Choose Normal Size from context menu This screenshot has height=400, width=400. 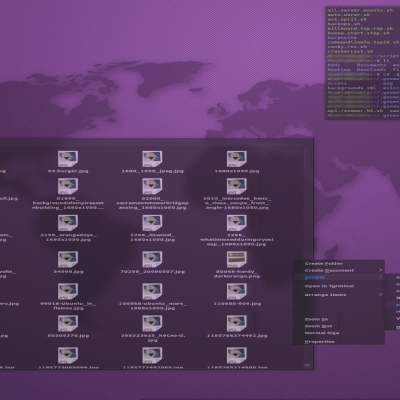pyautogui.click(x=338, y=333)
